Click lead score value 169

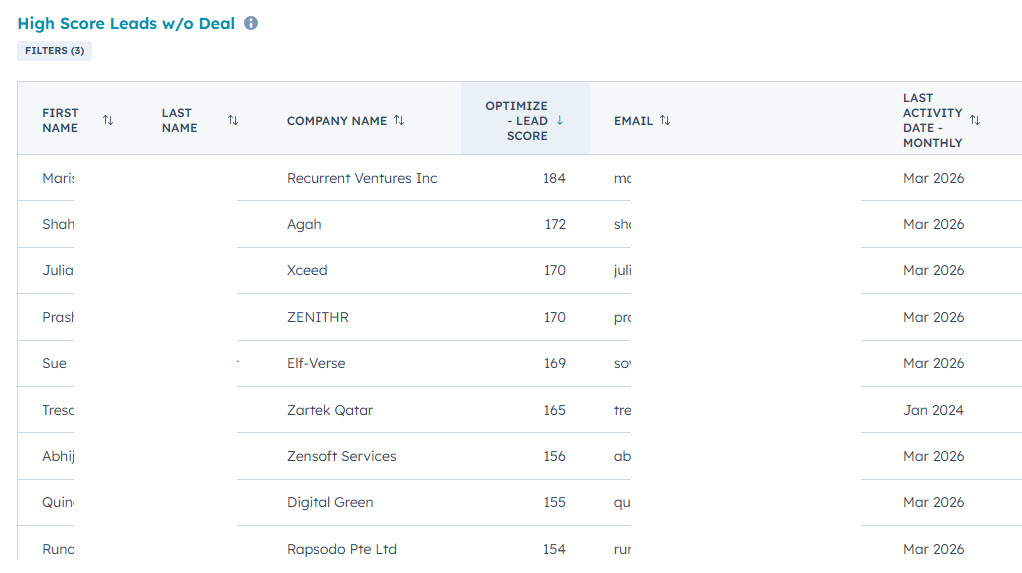coord(555,364)
